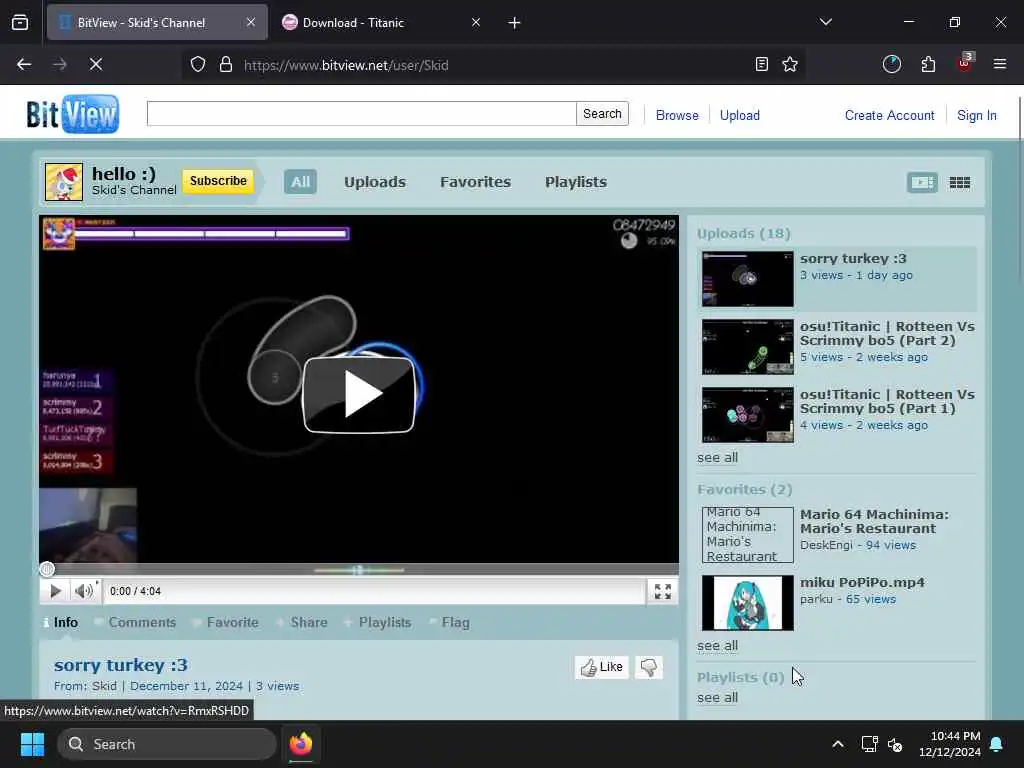Select the All channel tab
1024x768 pixels.
point(300,182)
